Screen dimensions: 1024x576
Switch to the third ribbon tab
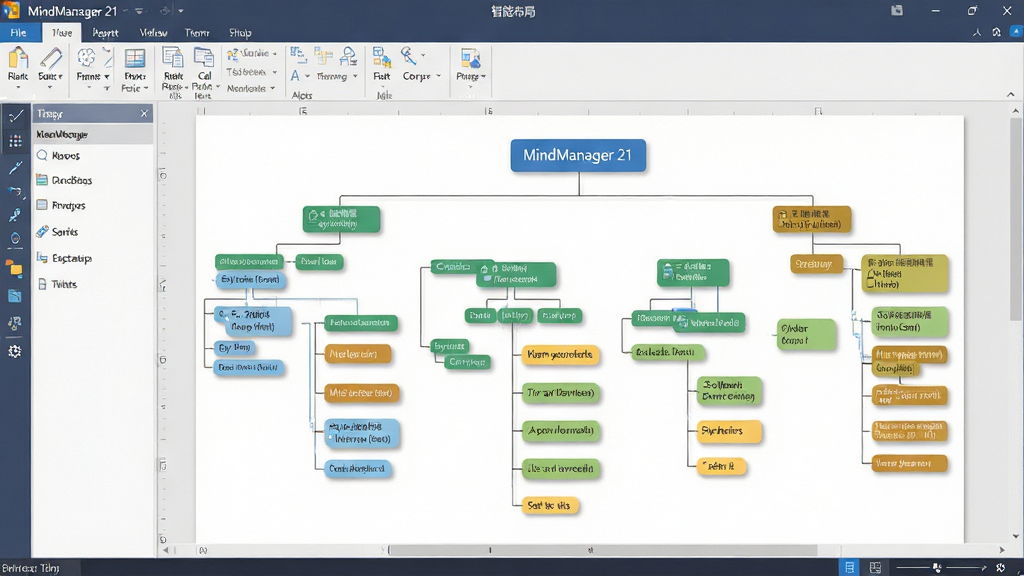105,33
